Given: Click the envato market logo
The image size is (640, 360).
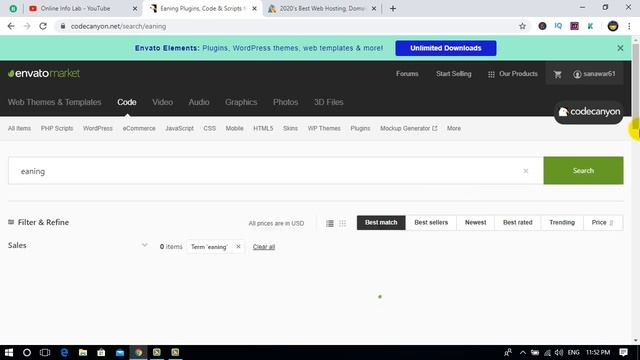Looking at the screenshot, I should 44,73.
